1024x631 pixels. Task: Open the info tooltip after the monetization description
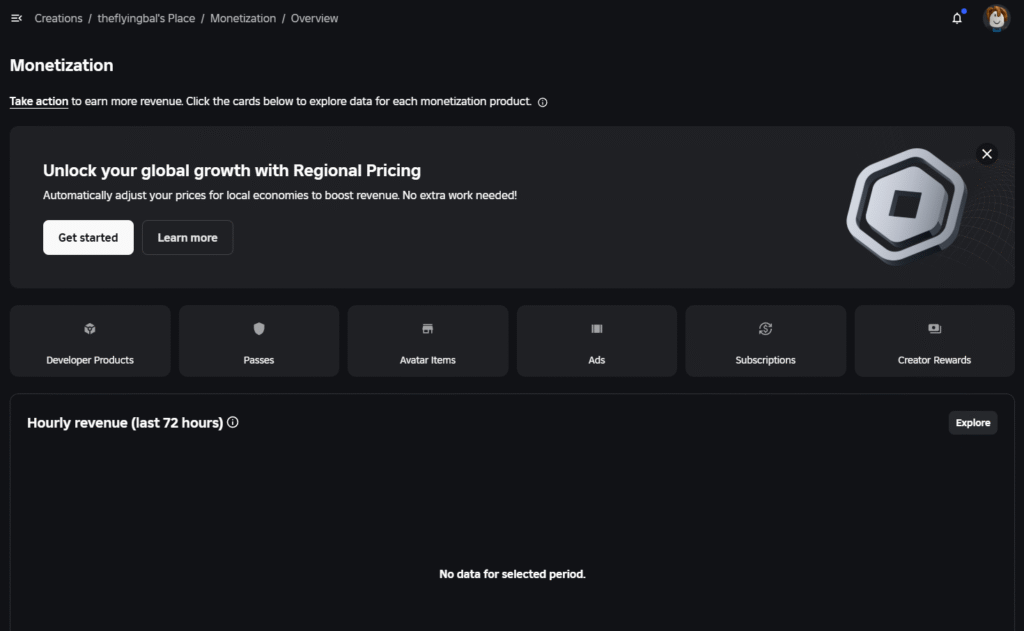pyautogui.click(x=542, y=101)
